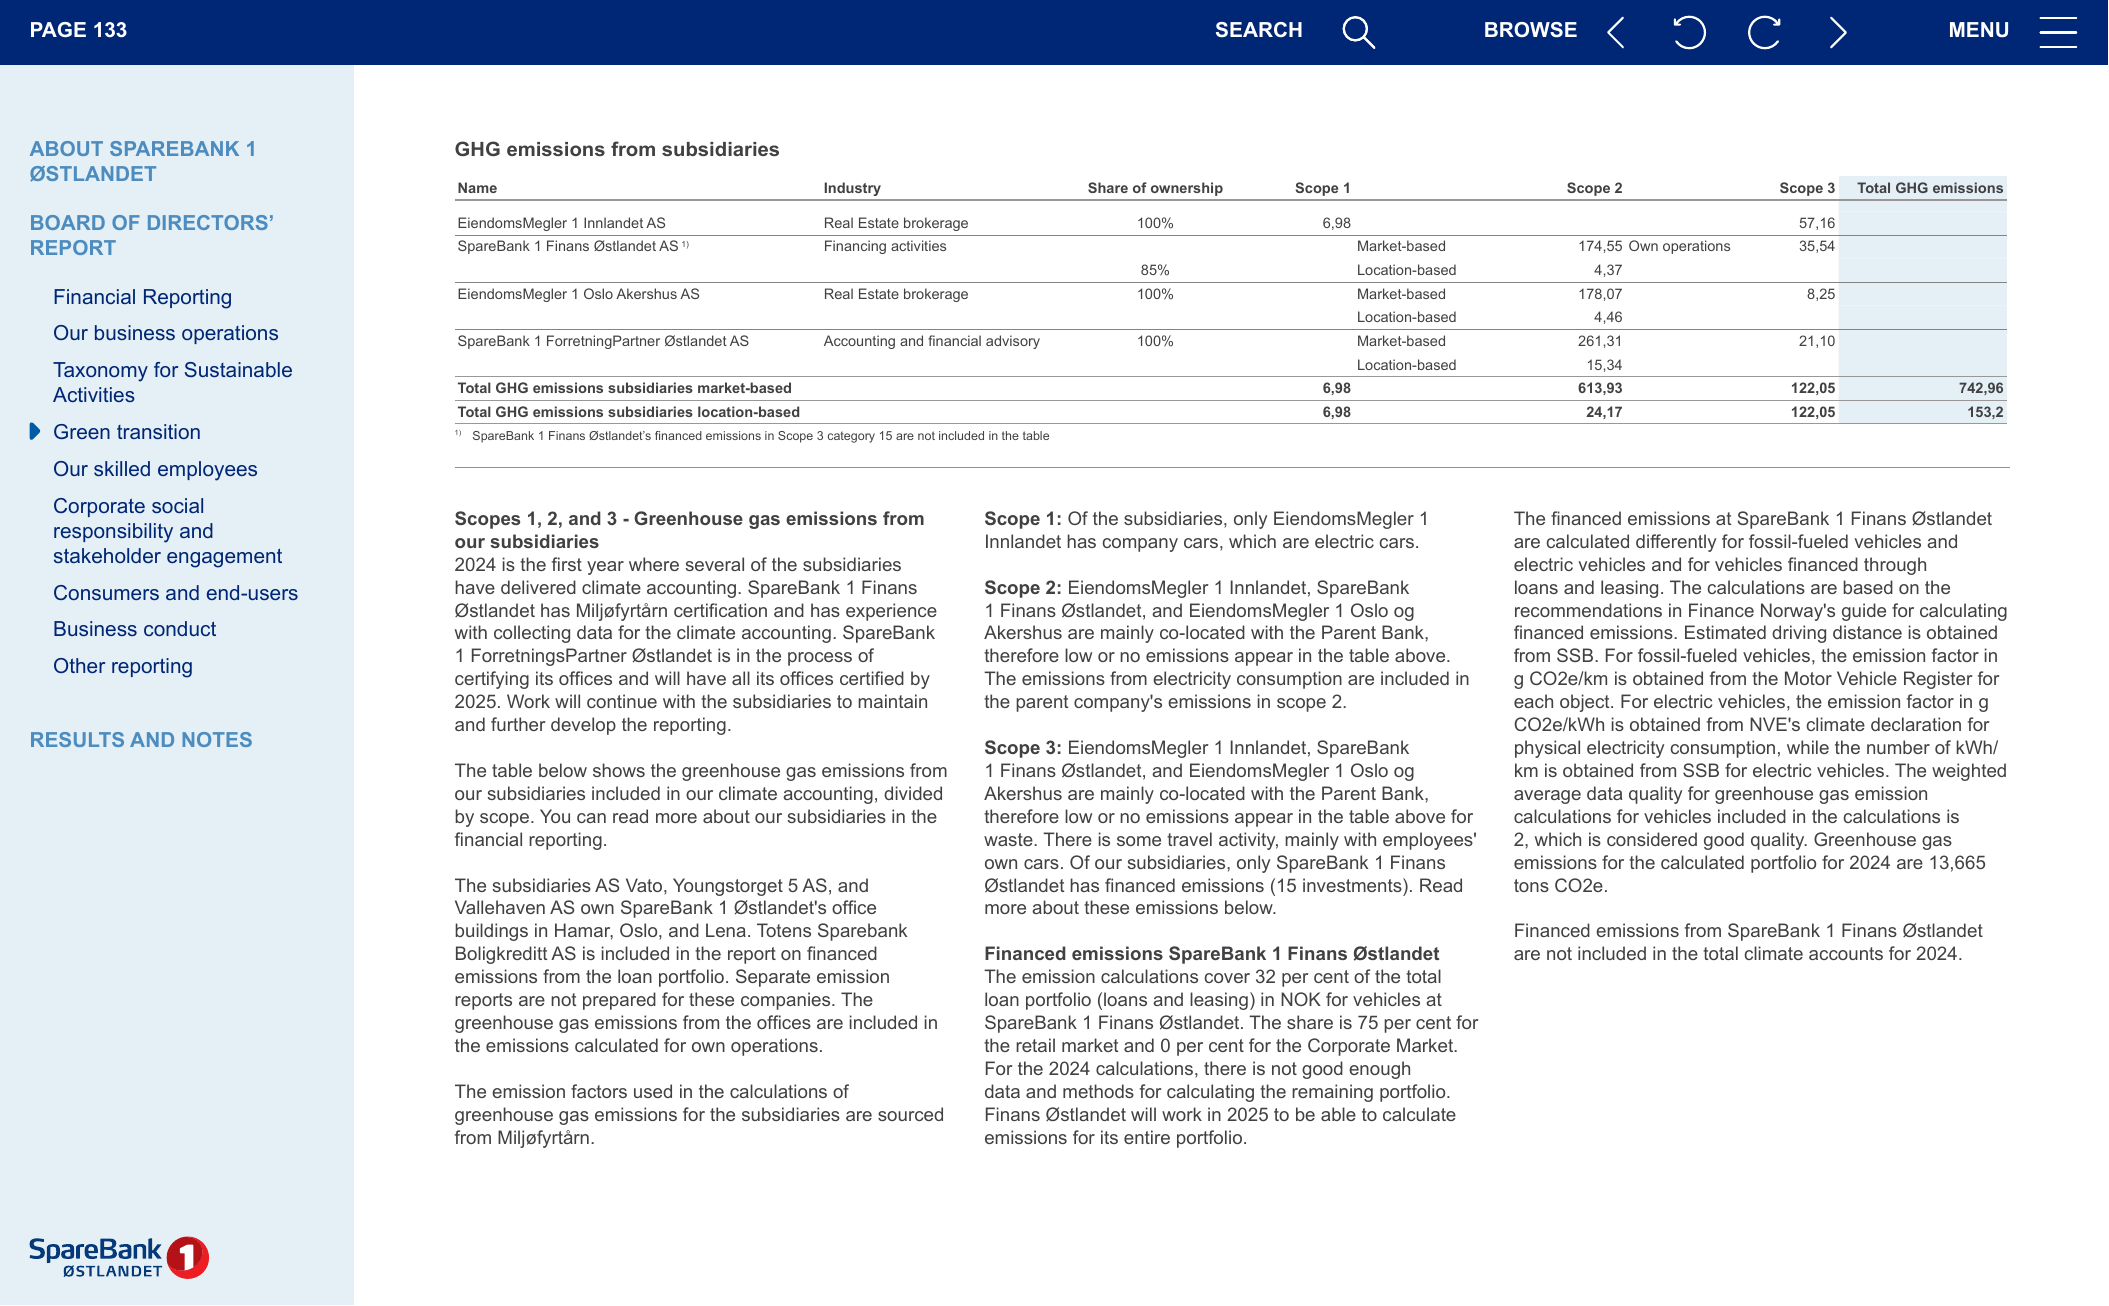This screenshot has height=1306, width=2109.
Task: Click the 85% ownership share cell
Action: [x=1155, y=270]
